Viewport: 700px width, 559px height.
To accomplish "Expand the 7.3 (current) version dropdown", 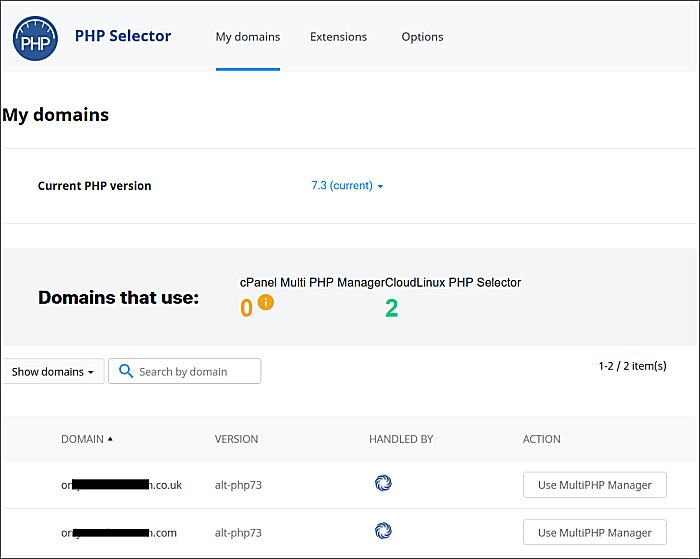I will point(347,186).
